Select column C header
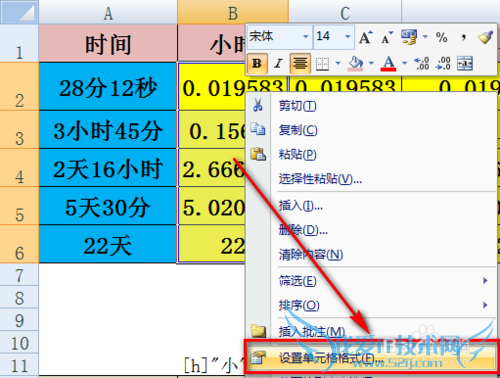 [x=345, y=13]
